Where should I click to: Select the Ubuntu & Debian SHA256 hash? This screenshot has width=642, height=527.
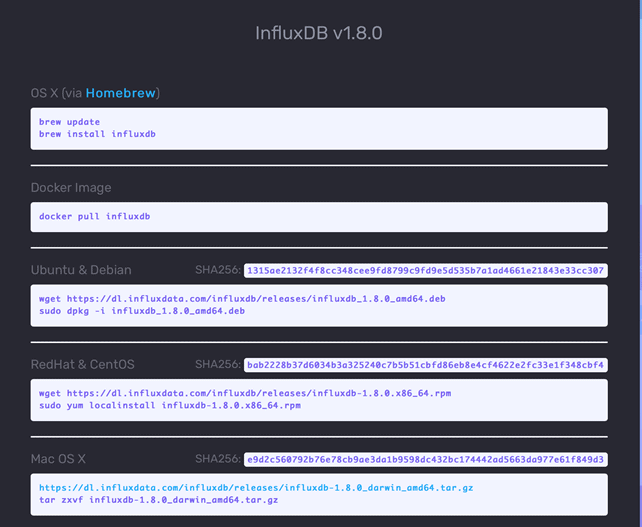pyautogui.click(x=425, y=271)
